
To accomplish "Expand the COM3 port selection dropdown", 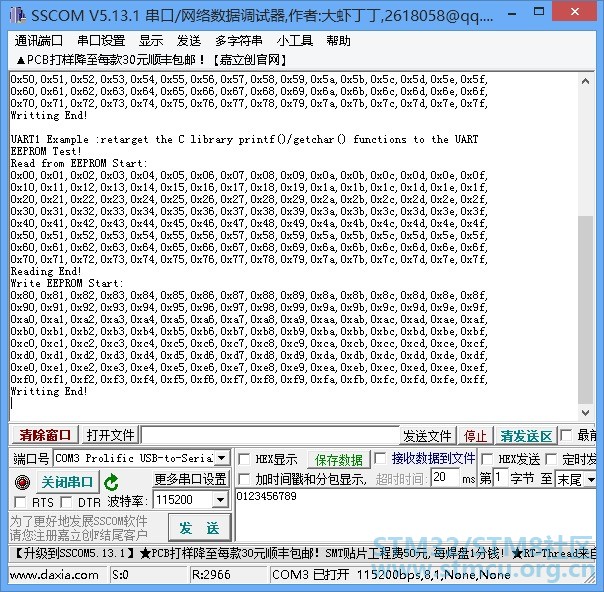I will pos(221,458).
